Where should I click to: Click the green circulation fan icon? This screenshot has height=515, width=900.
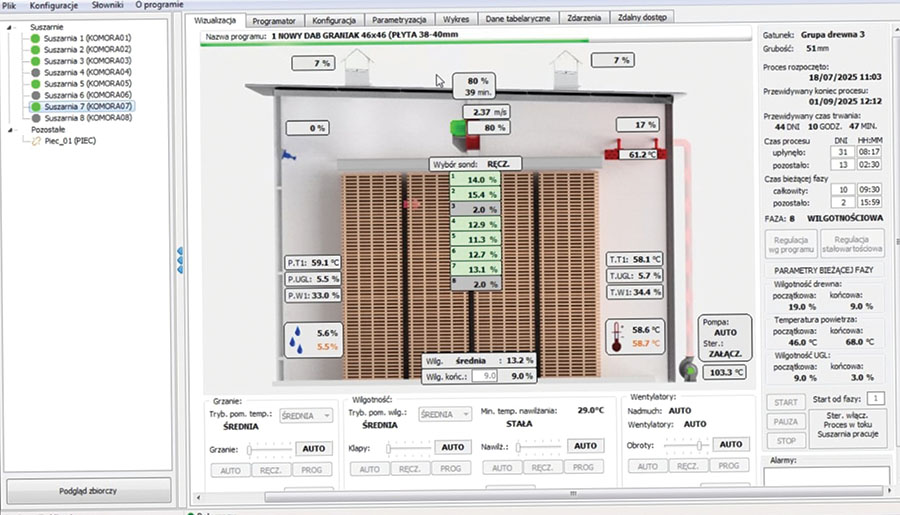tap(460, 128)
